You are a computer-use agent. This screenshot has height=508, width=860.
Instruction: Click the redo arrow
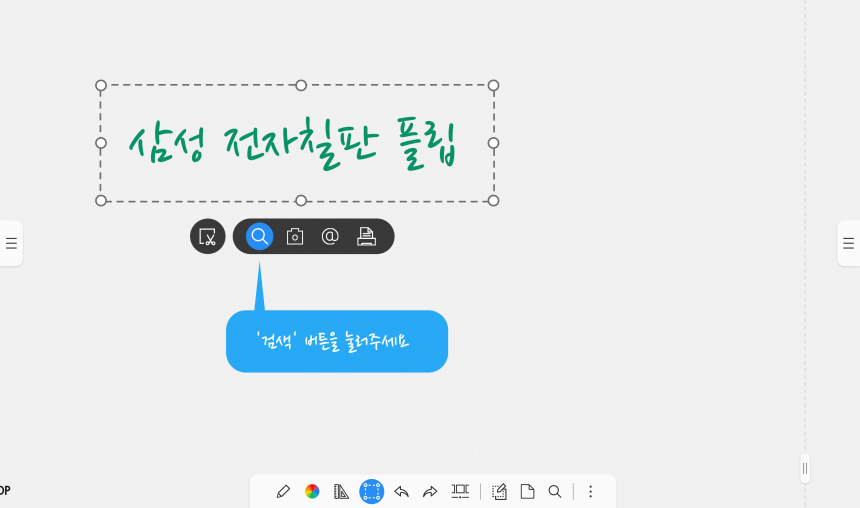click(430, 492)
